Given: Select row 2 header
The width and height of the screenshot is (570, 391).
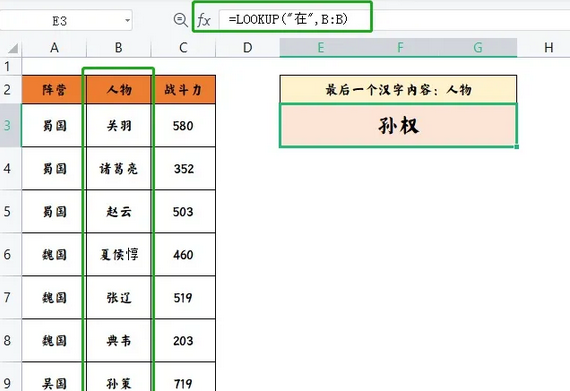Looking at the screenshot, I should tap(11, 89).
